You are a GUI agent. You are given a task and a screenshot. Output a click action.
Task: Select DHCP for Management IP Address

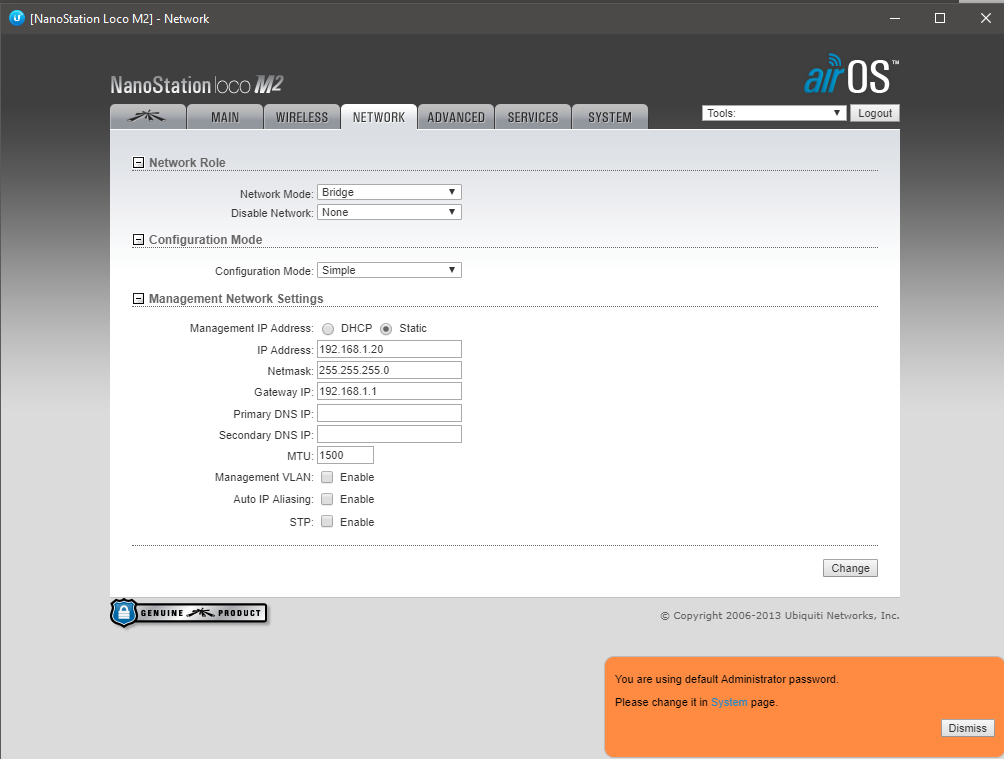pyautogui.click(x=328, y=329)
